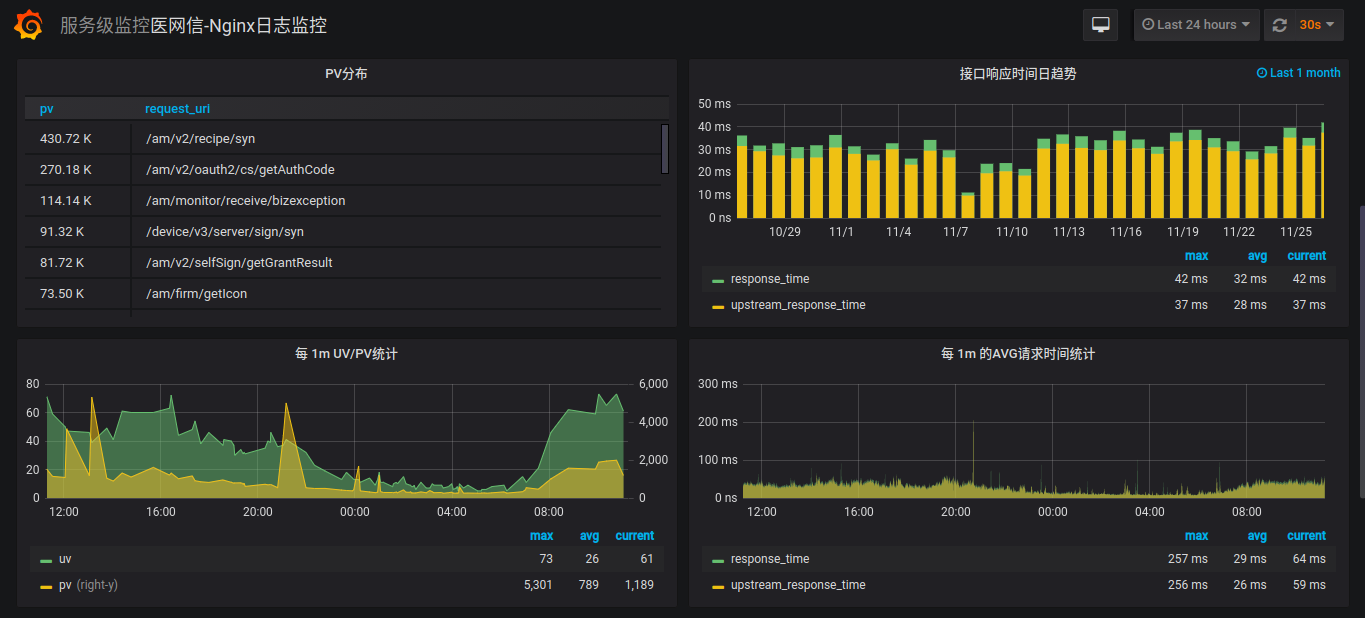Sort daily trend legend by max column

coord(1196,256)
